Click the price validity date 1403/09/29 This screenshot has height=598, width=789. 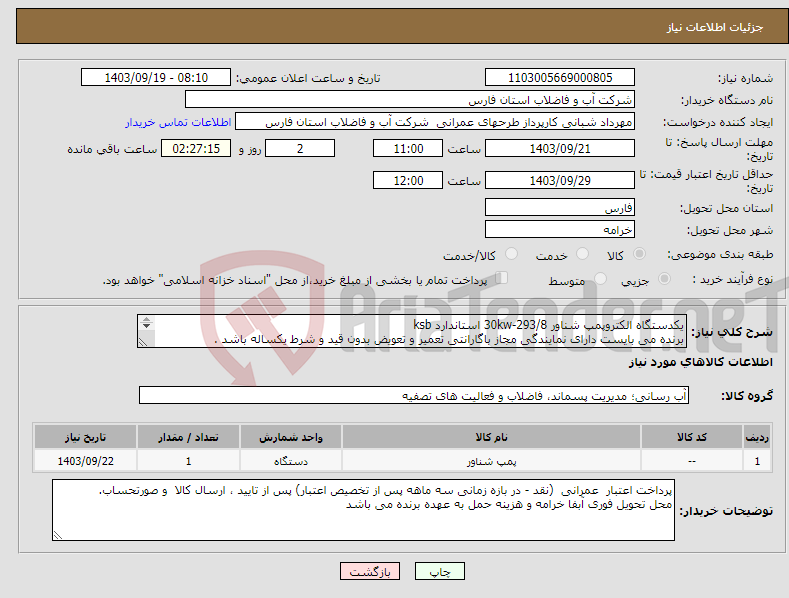coord(560,180)
